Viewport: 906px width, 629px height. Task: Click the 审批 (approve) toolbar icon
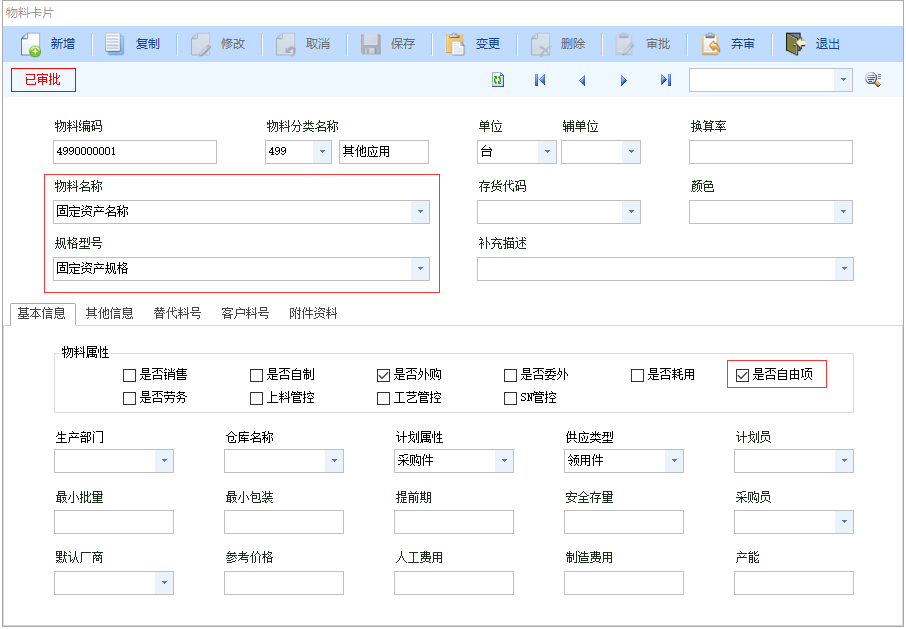point(625,44)
